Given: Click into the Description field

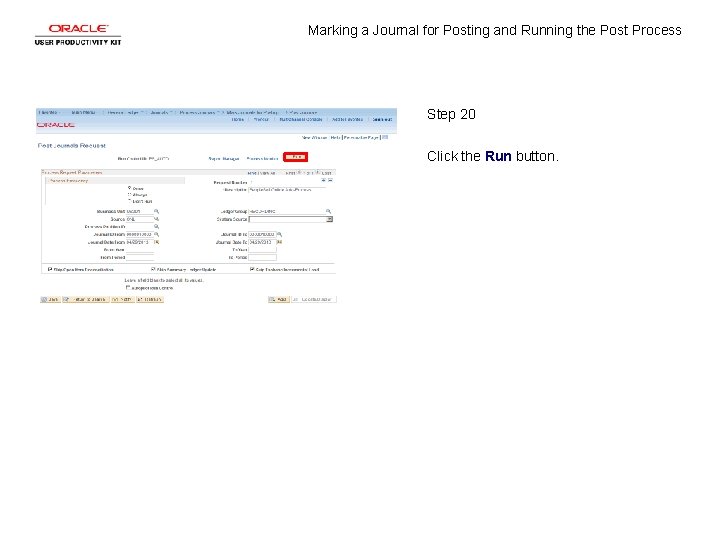Looking at the screenshot, I should (287, 190).
